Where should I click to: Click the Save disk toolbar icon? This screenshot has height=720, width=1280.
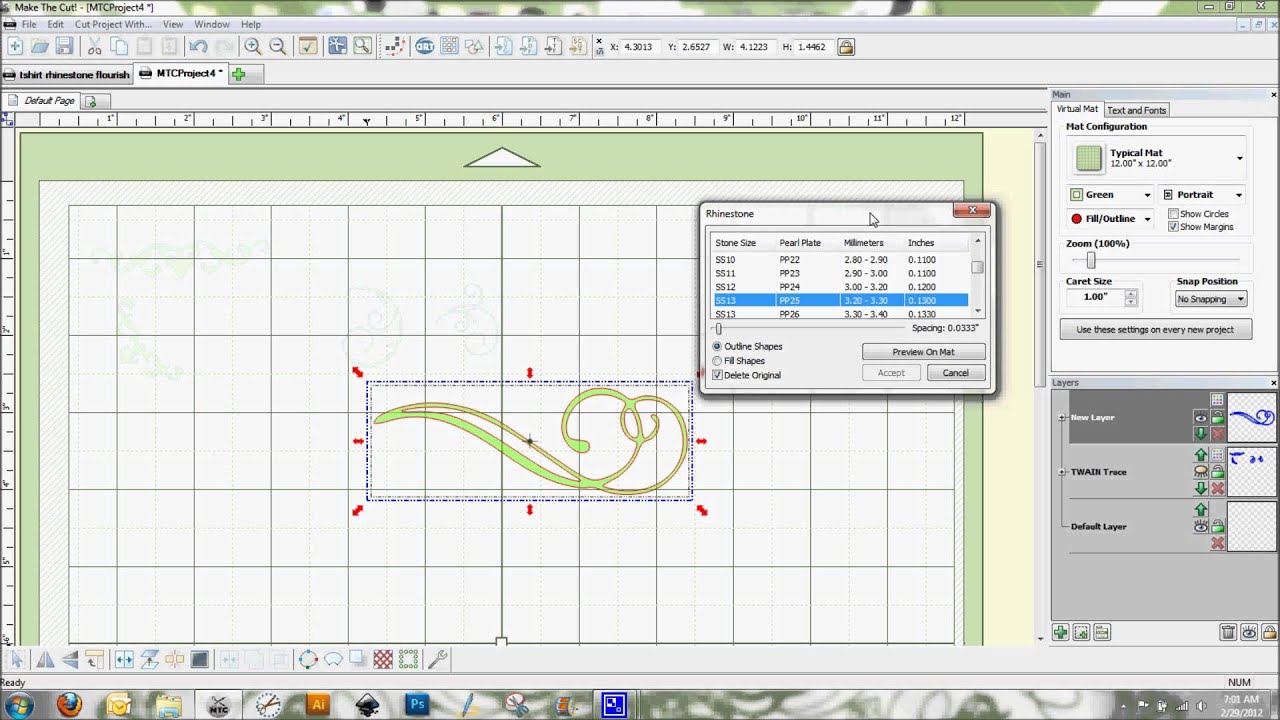pos(64,46)
